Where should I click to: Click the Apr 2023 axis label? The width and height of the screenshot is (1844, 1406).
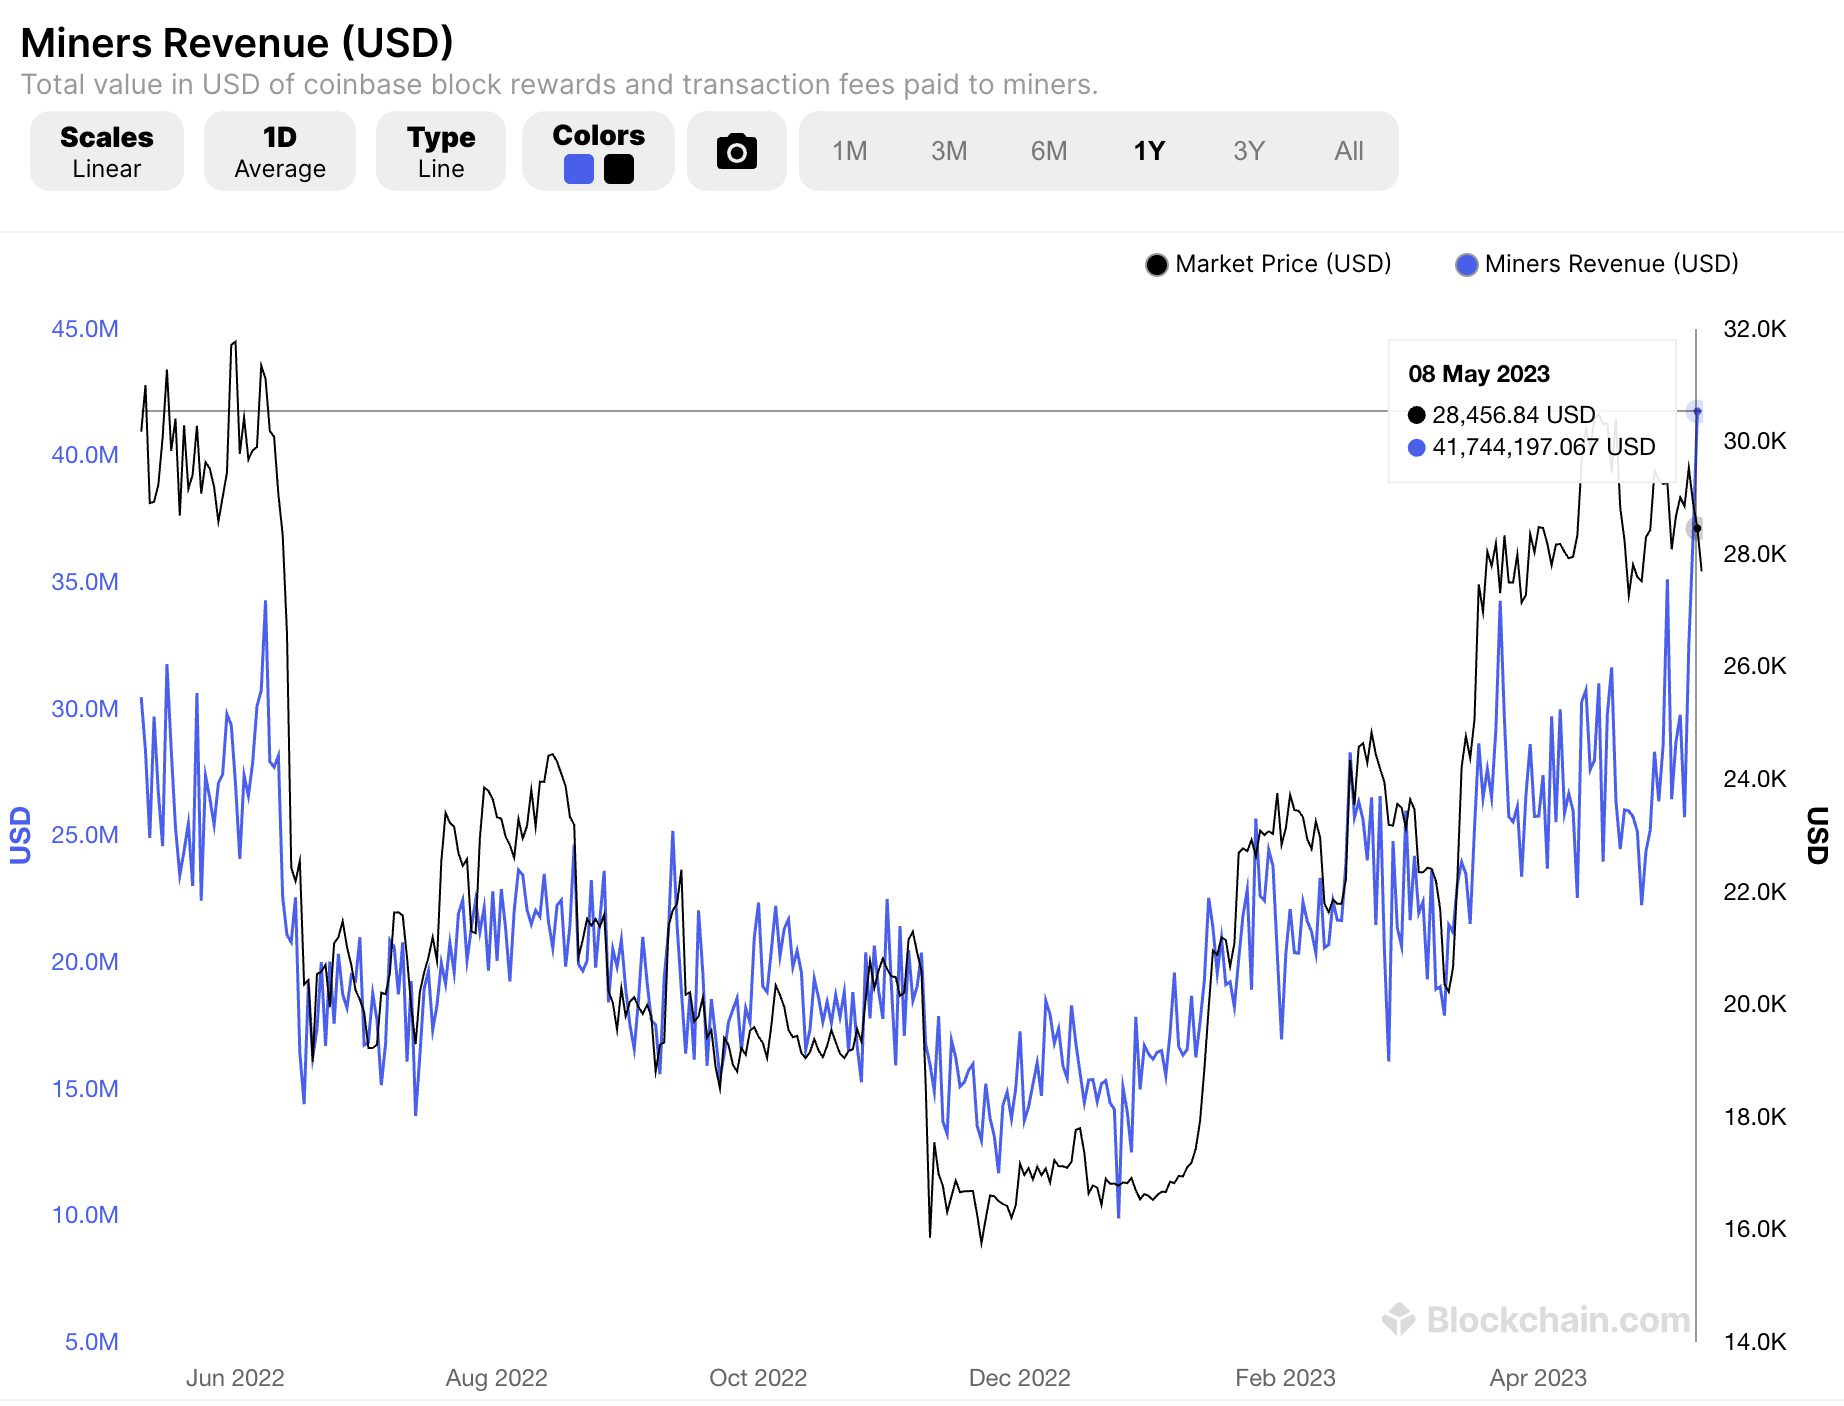point(1538,1378)
